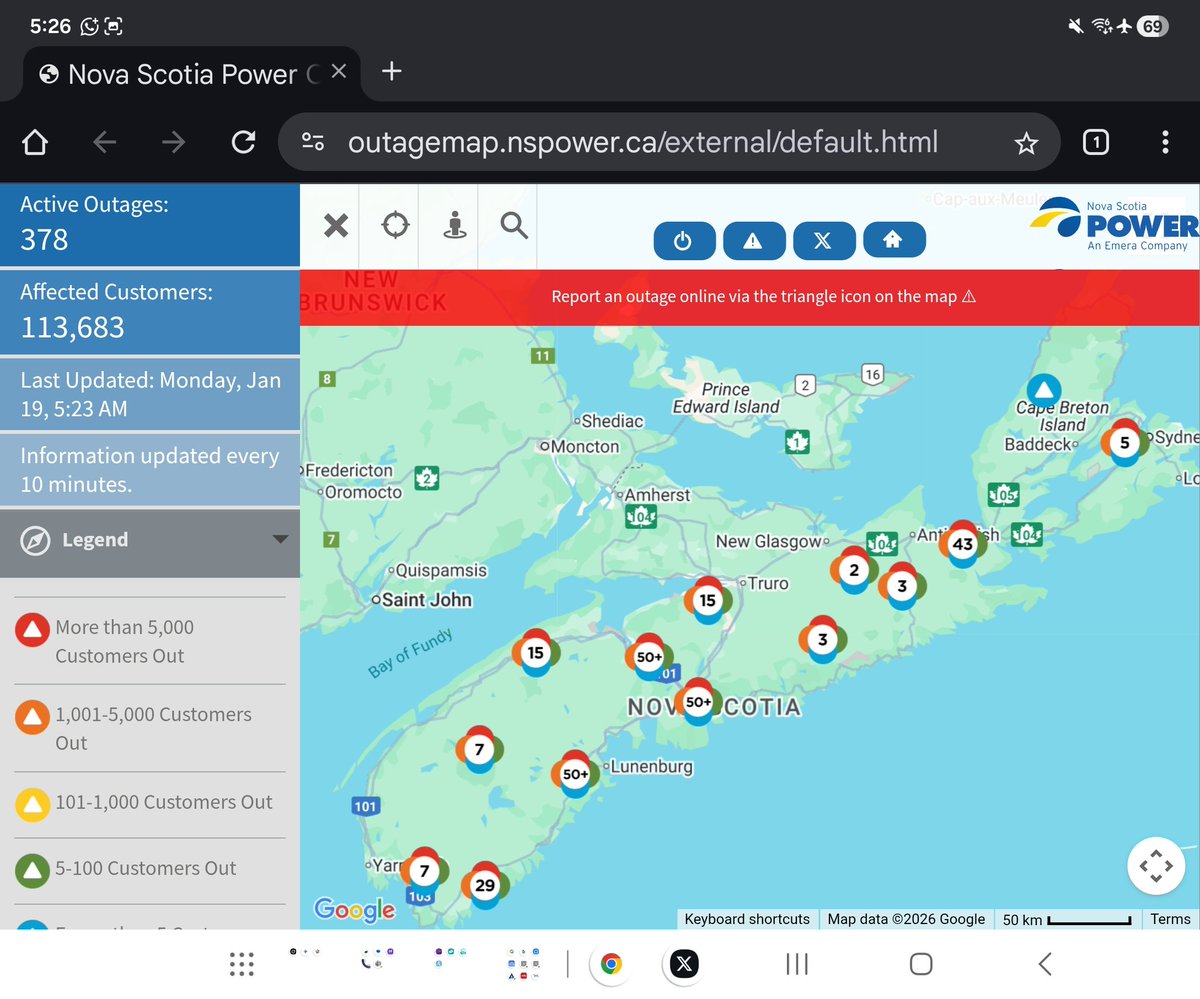Close the side panel with the X icon
The width and height of the screenshot is (1200, 999).
click(x=336, y=226)
